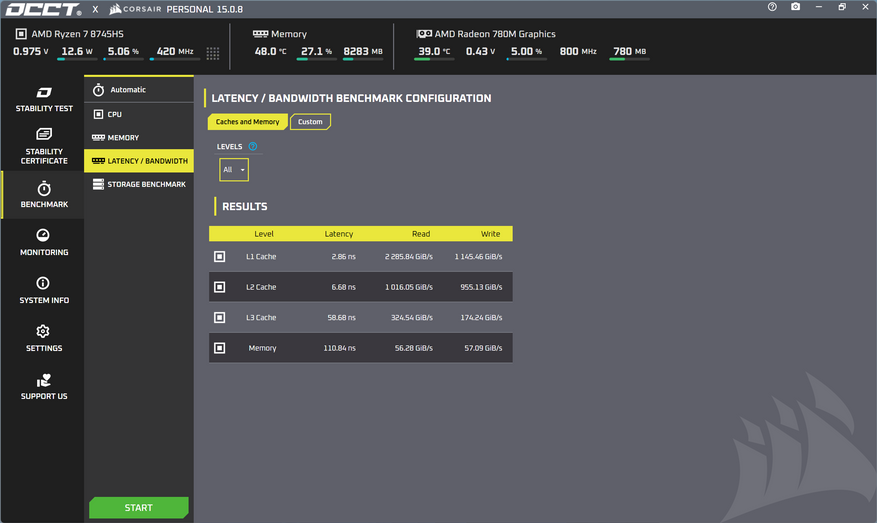Click the GPU voltage 0.43 V reading
The image size is (877, 523).
coord(480,51)
